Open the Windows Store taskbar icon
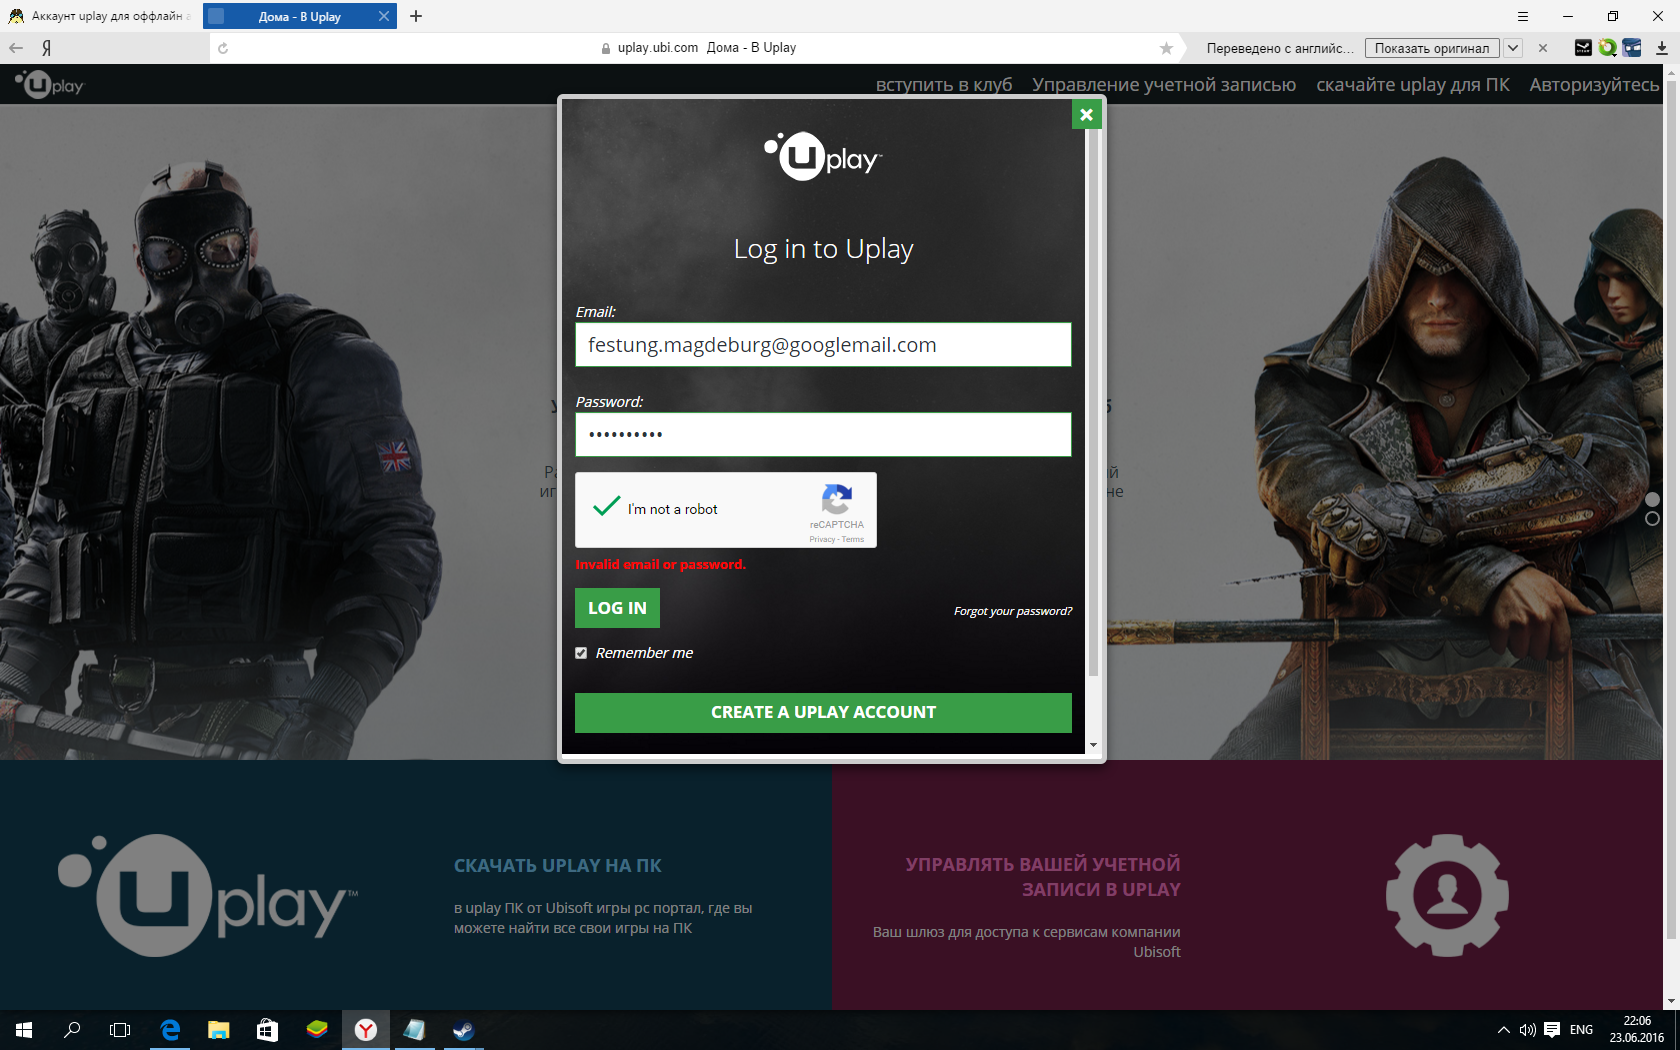 267,1030
